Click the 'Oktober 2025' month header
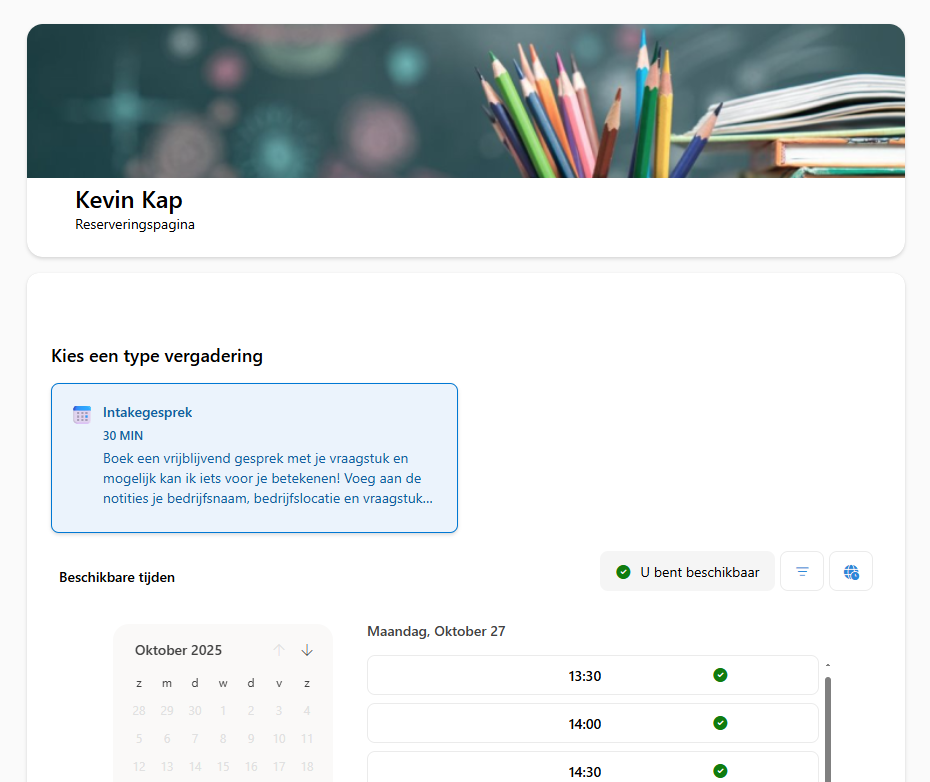 pos(178,650)
